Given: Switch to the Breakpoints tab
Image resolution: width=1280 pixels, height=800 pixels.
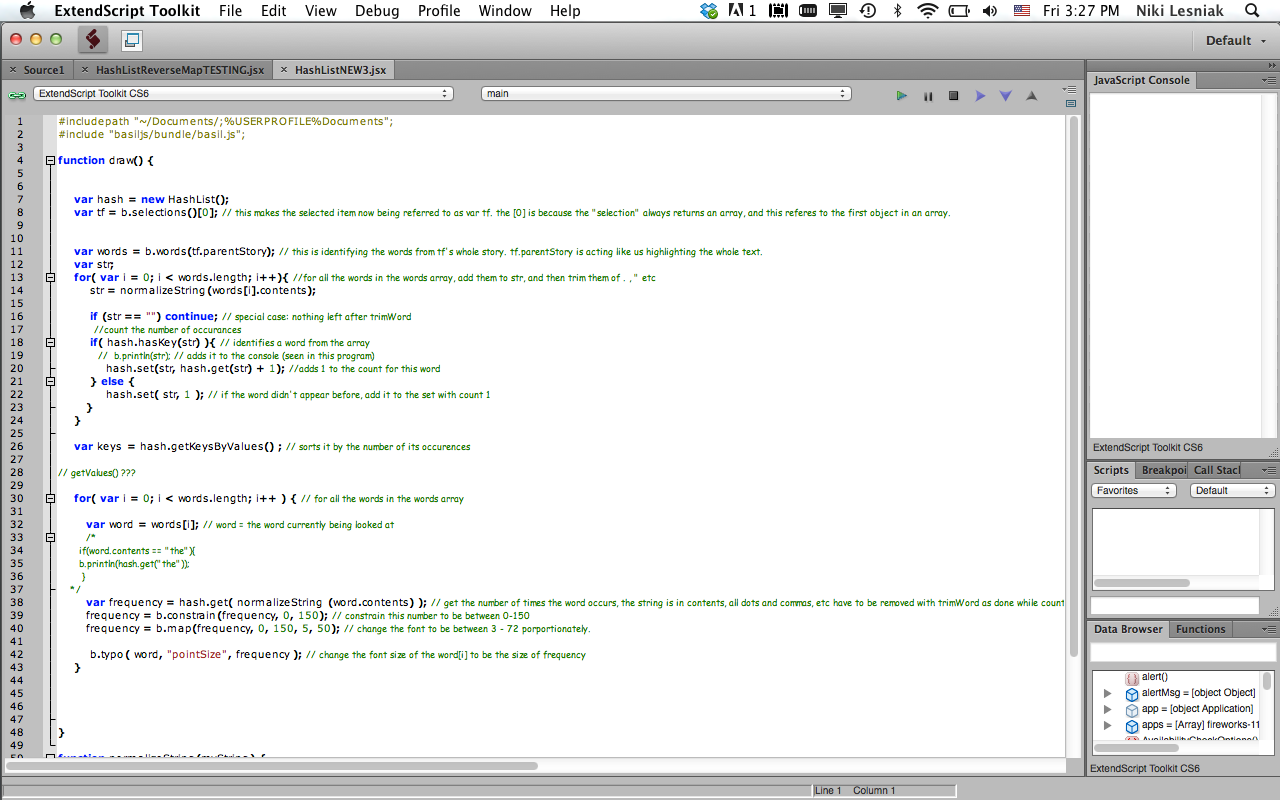Looking at the screenshot, I should pos(1162,470).
